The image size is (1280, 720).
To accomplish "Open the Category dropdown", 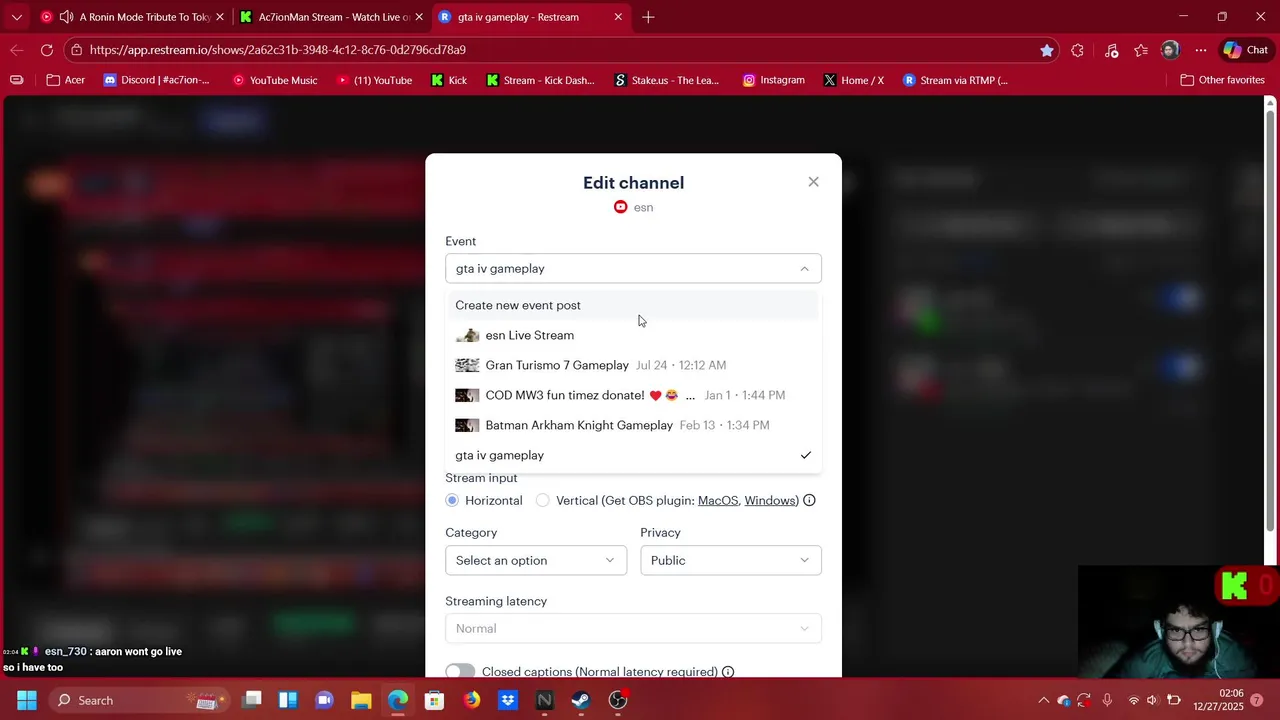I will coord(536,560).
